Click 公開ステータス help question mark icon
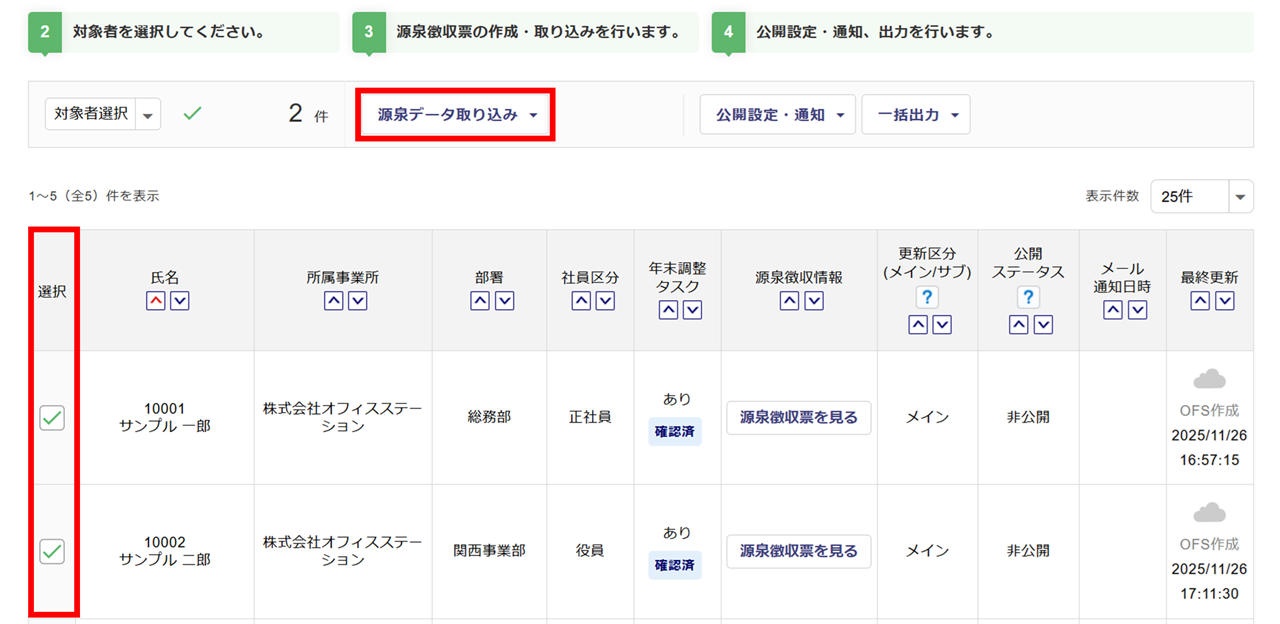 tap(1029, 297)
